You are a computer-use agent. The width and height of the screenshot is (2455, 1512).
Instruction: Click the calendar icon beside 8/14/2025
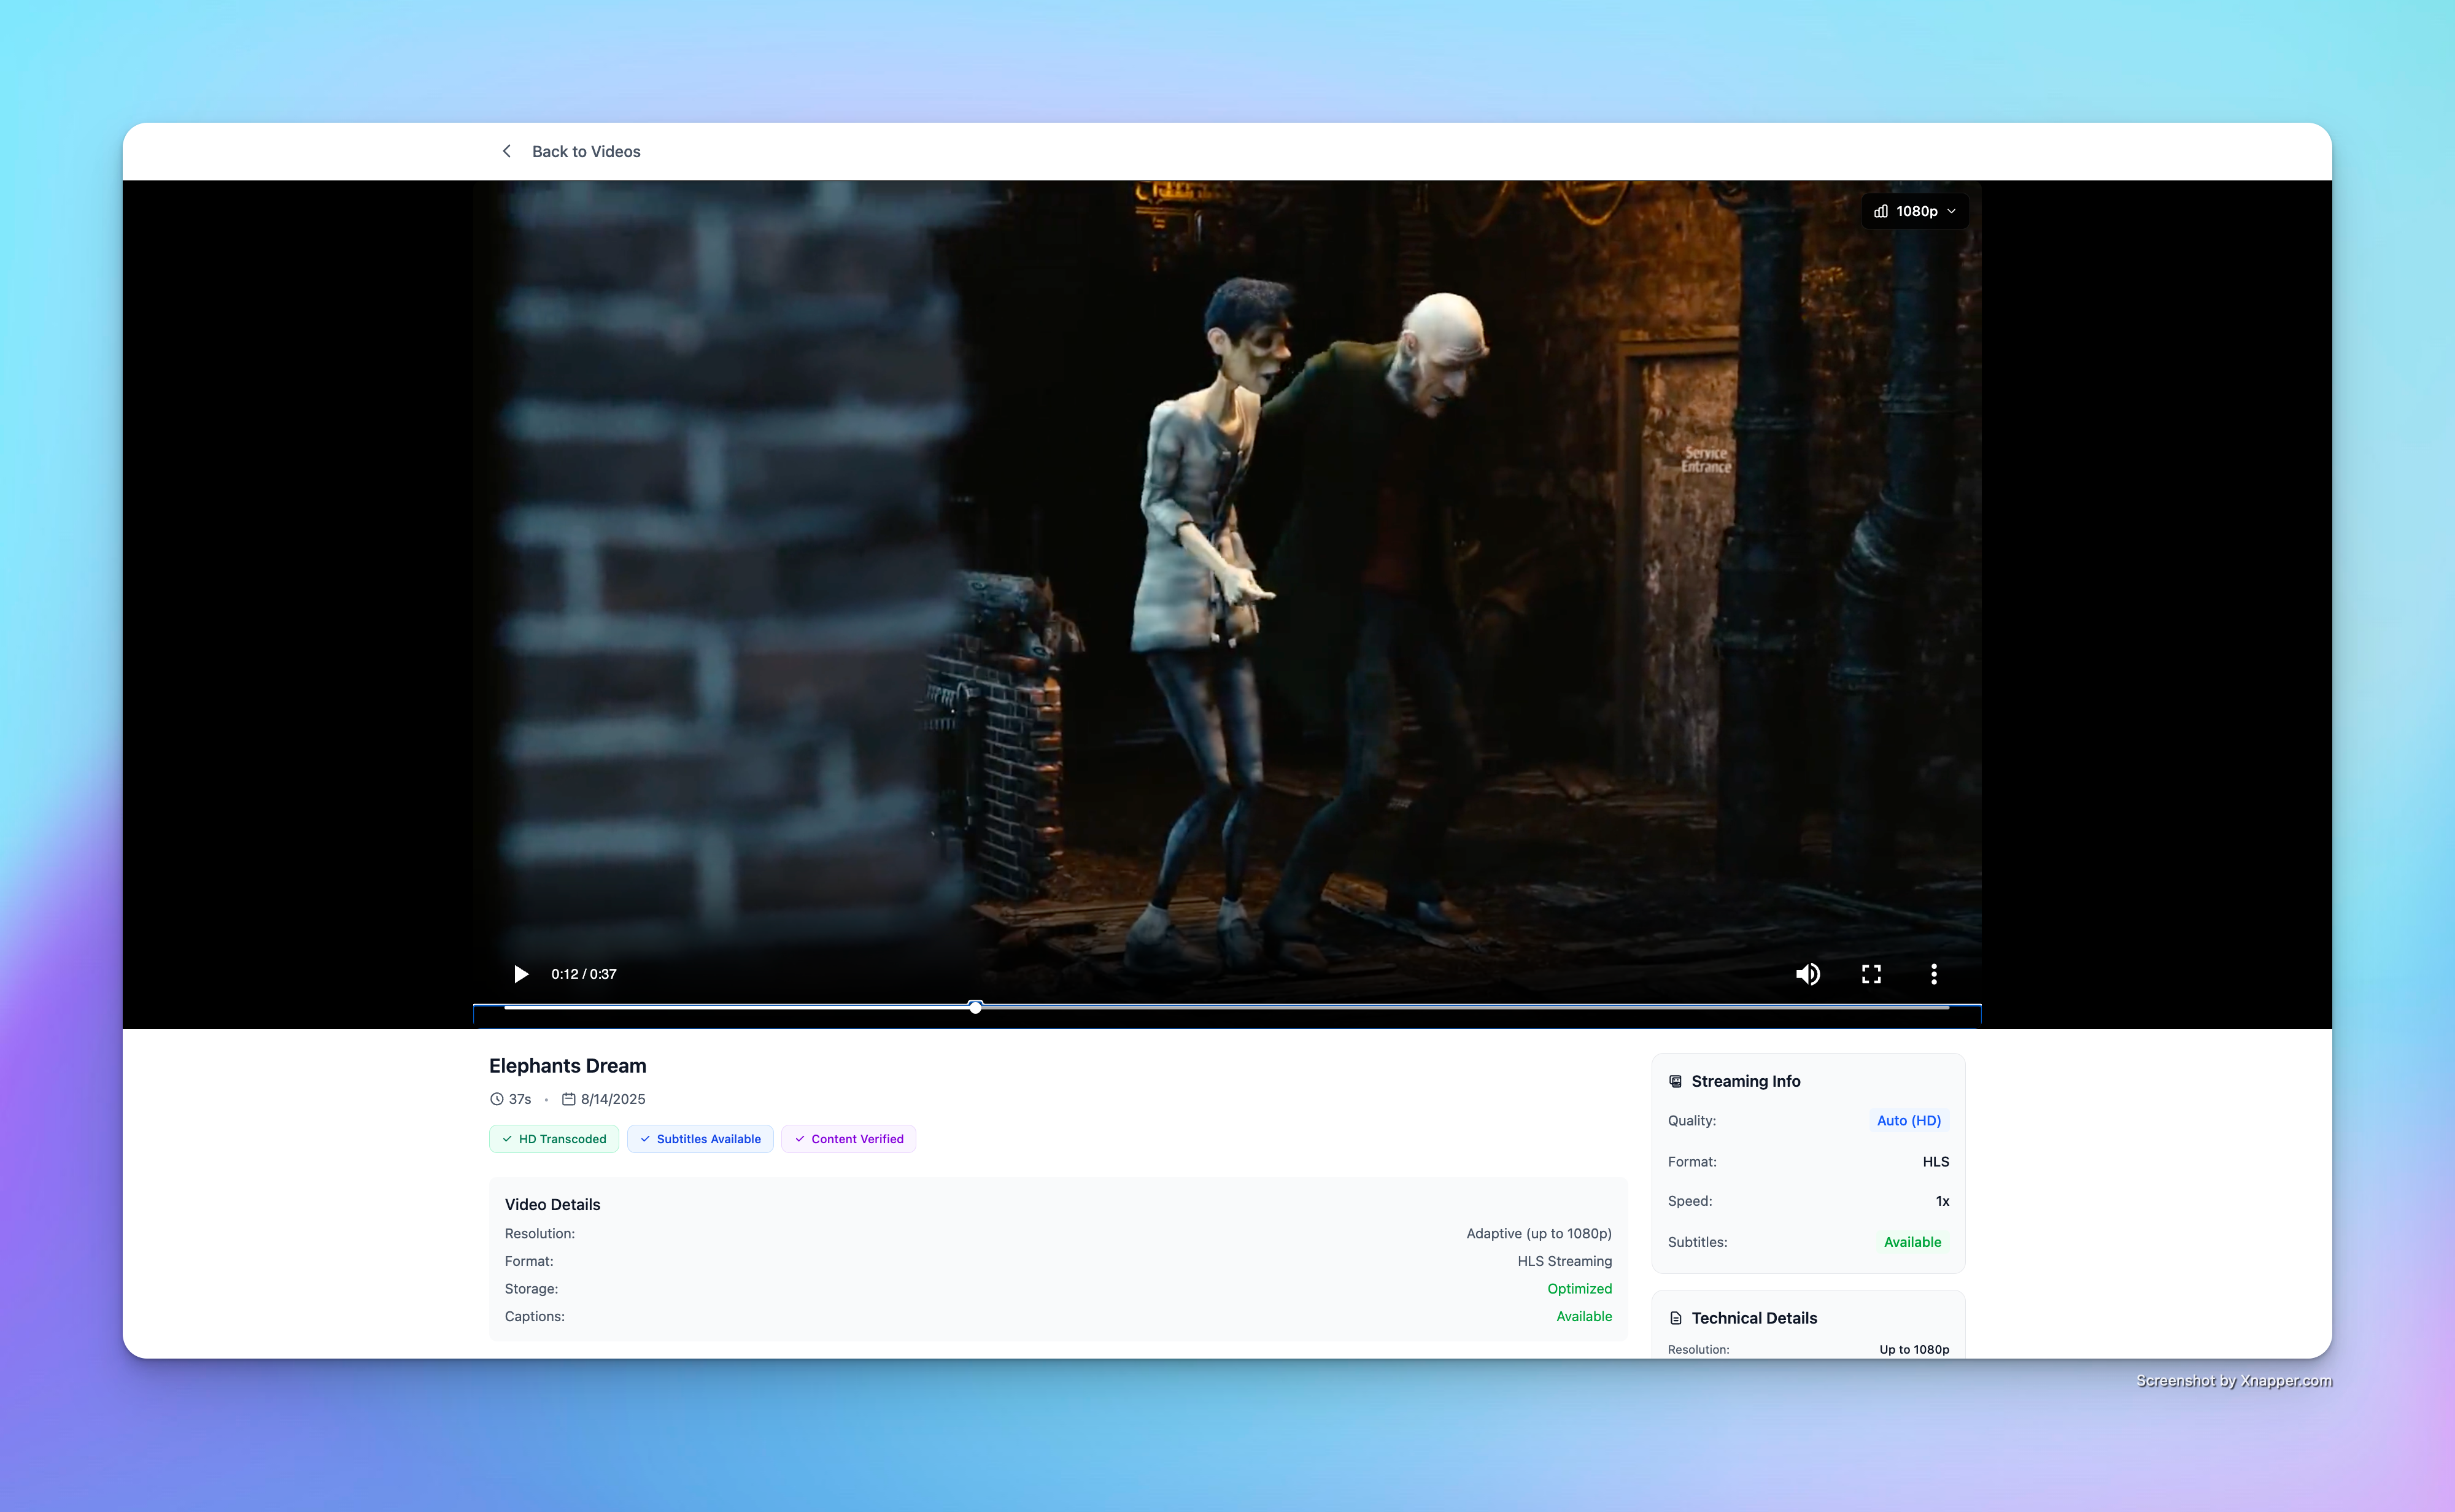pos(569,1099)
